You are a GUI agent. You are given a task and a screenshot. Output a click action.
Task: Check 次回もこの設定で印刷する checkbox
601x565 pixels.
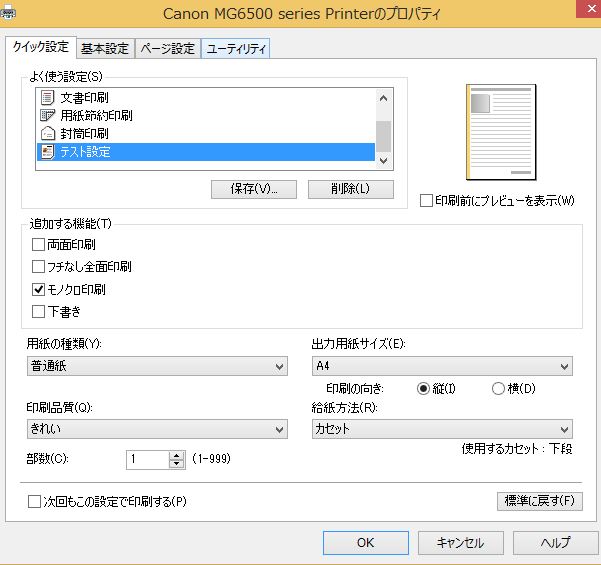coord(34,501)
